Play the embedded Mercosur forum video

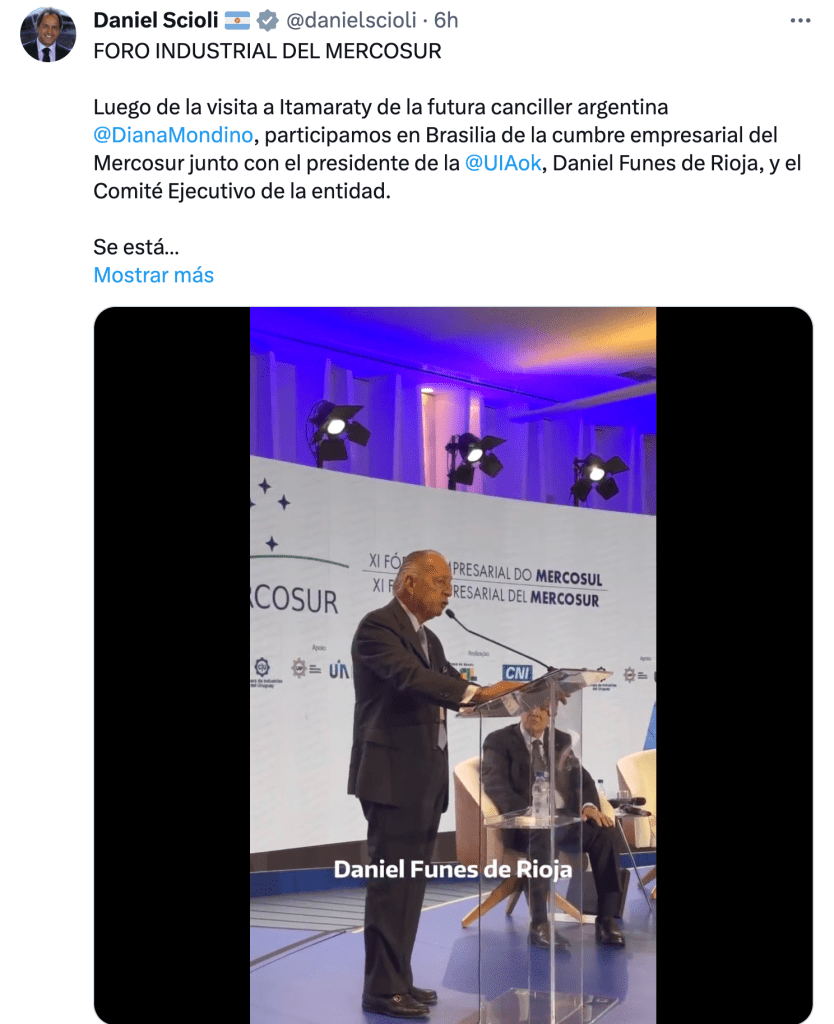(453, 665)
